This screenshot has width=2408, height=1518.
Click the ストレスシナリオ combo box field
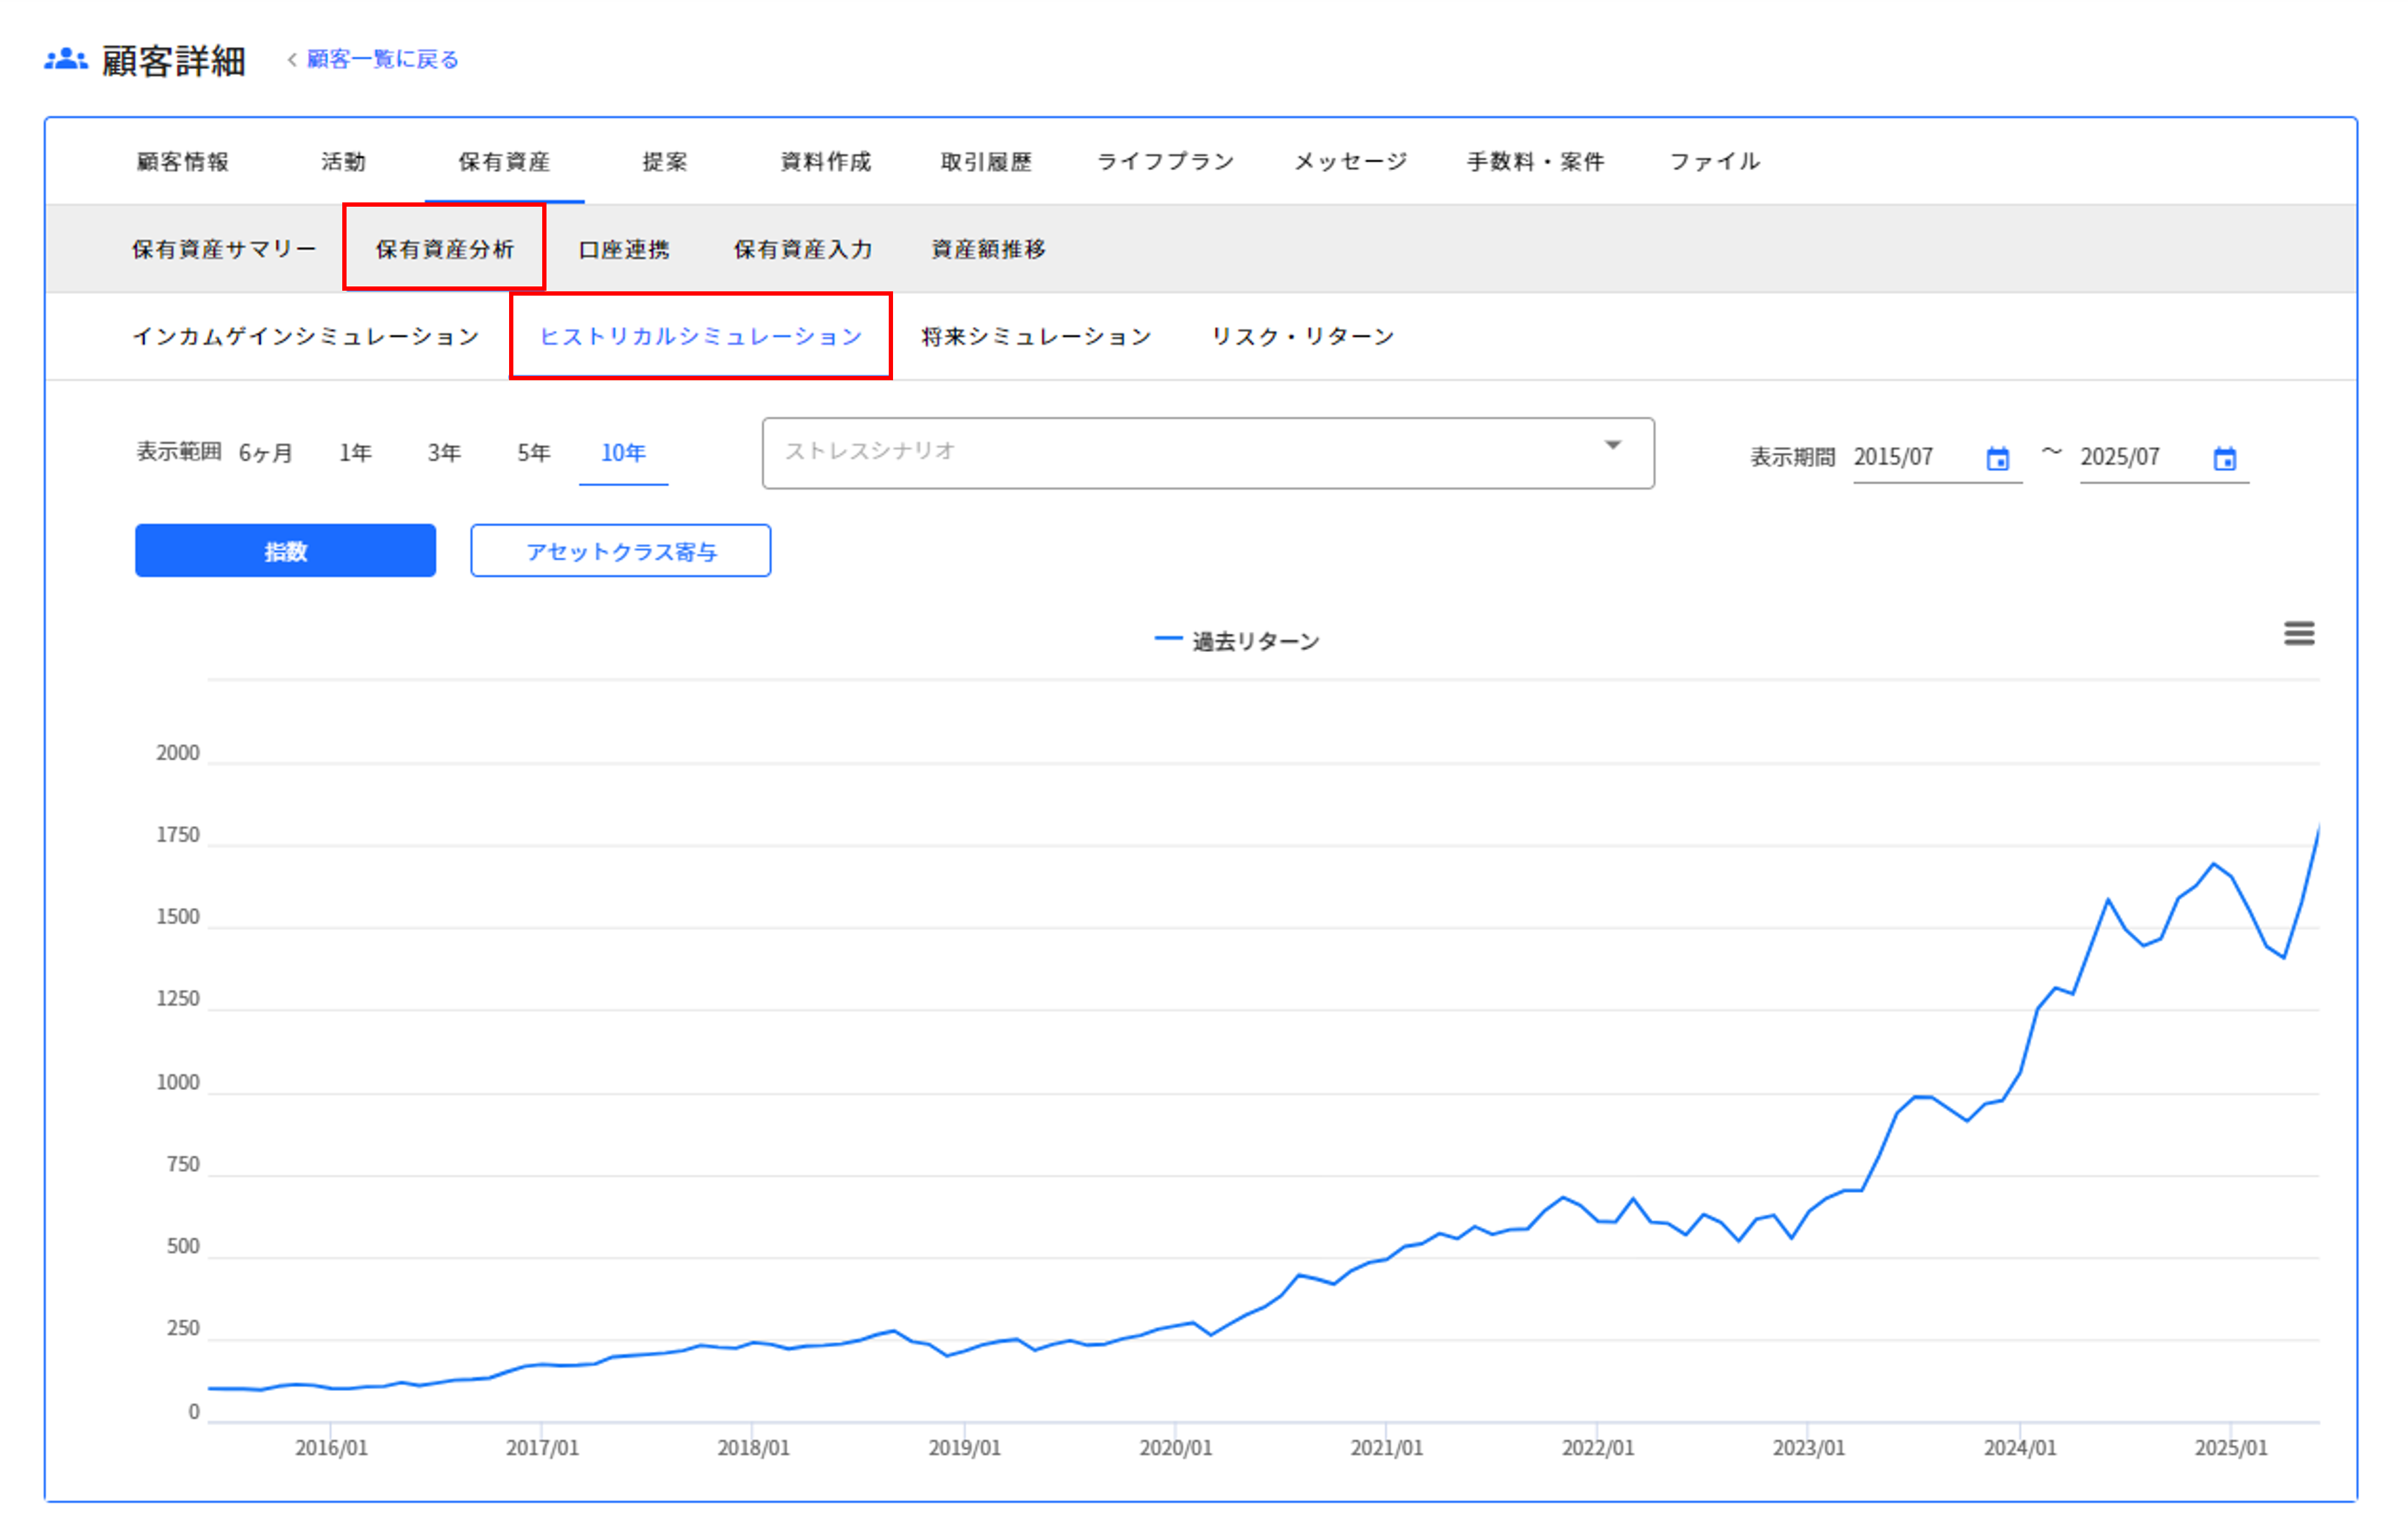[1150, 453]
